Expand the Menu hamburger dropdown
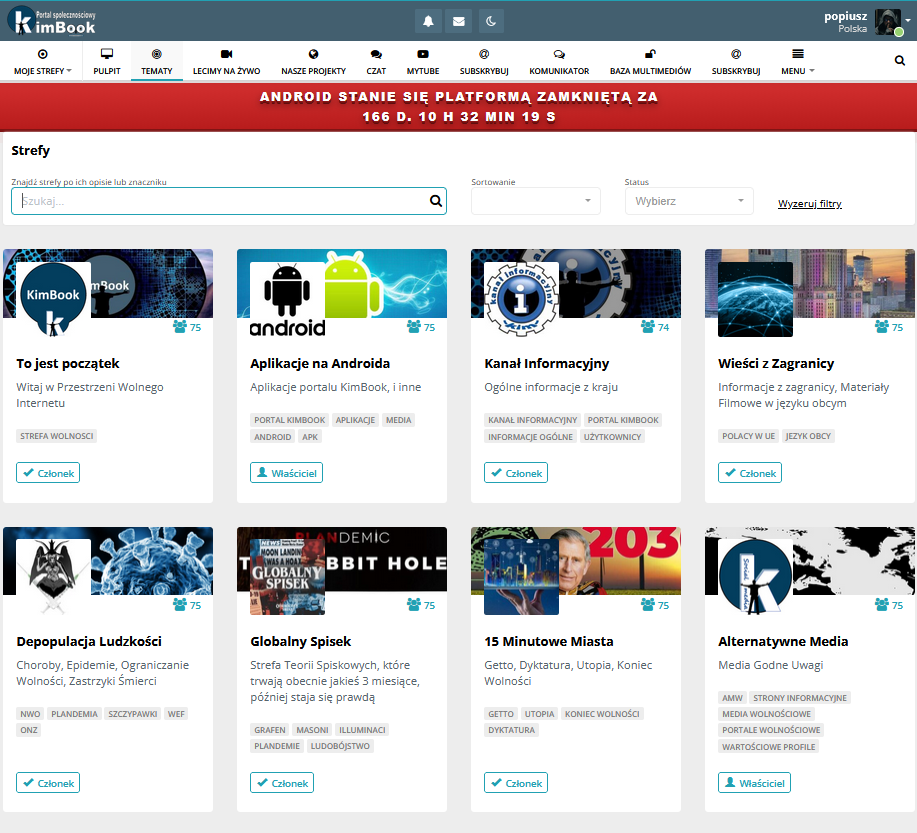 (x=797, y=61)
